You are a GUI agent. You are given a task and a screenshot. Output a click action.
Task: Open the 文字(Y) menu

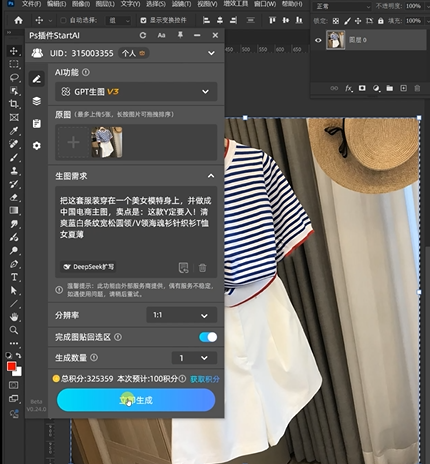click(130, 4)
